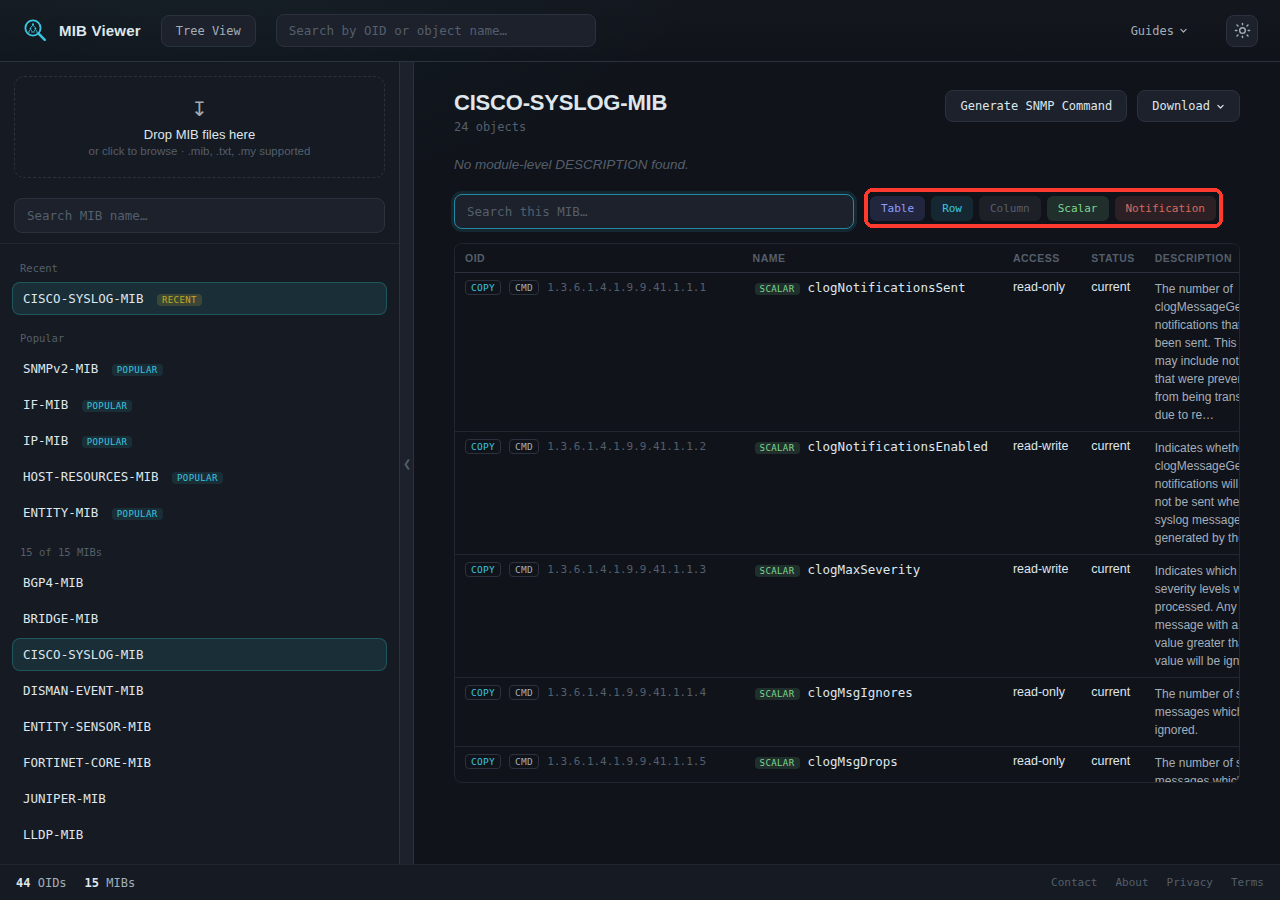This screenshot has width=1280, height=900.
Task: Open CMD for clogMaxSeverity row
Action: [x=524, y=570]
